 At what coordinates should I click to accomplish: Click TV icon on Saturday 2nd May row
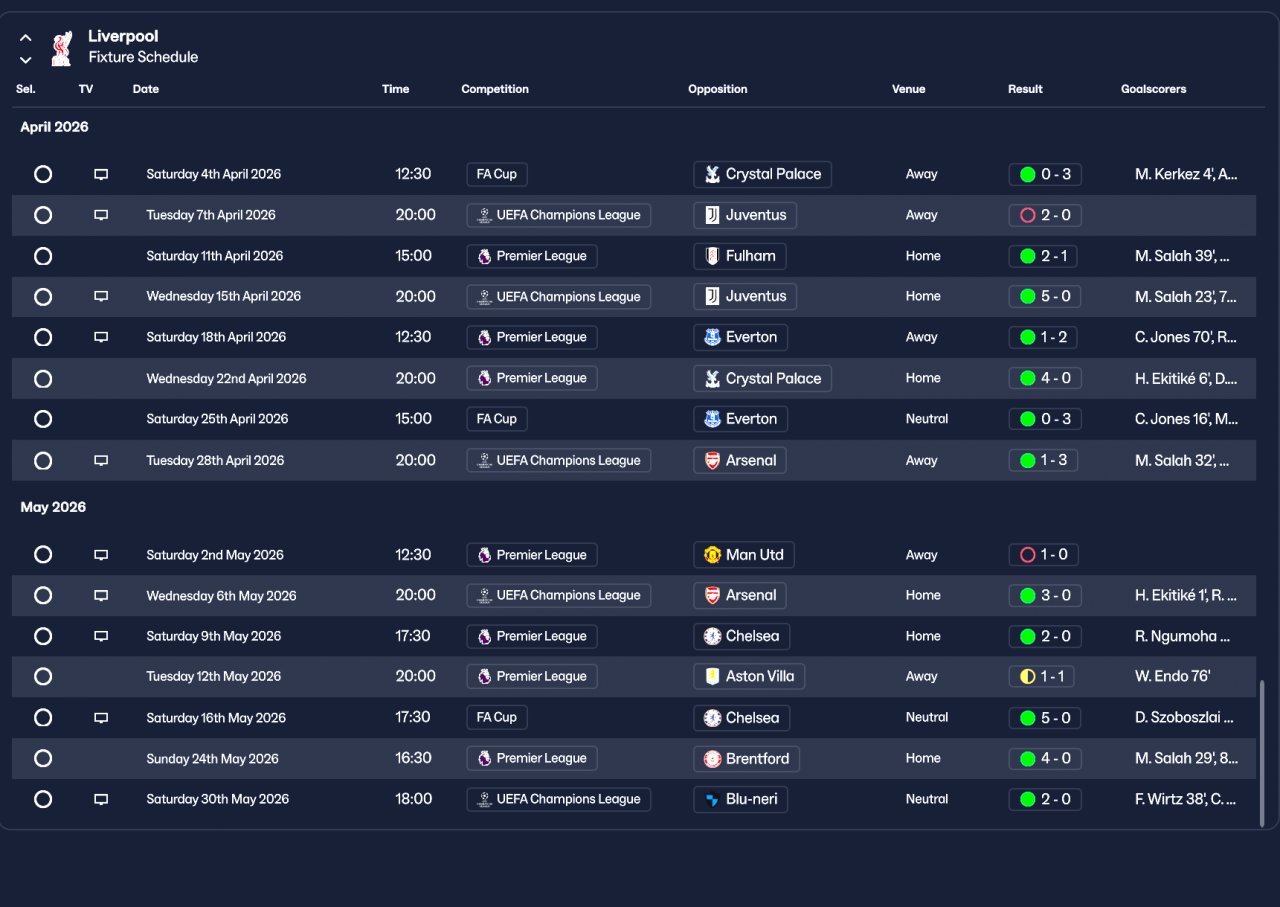(x=101, y=555)
